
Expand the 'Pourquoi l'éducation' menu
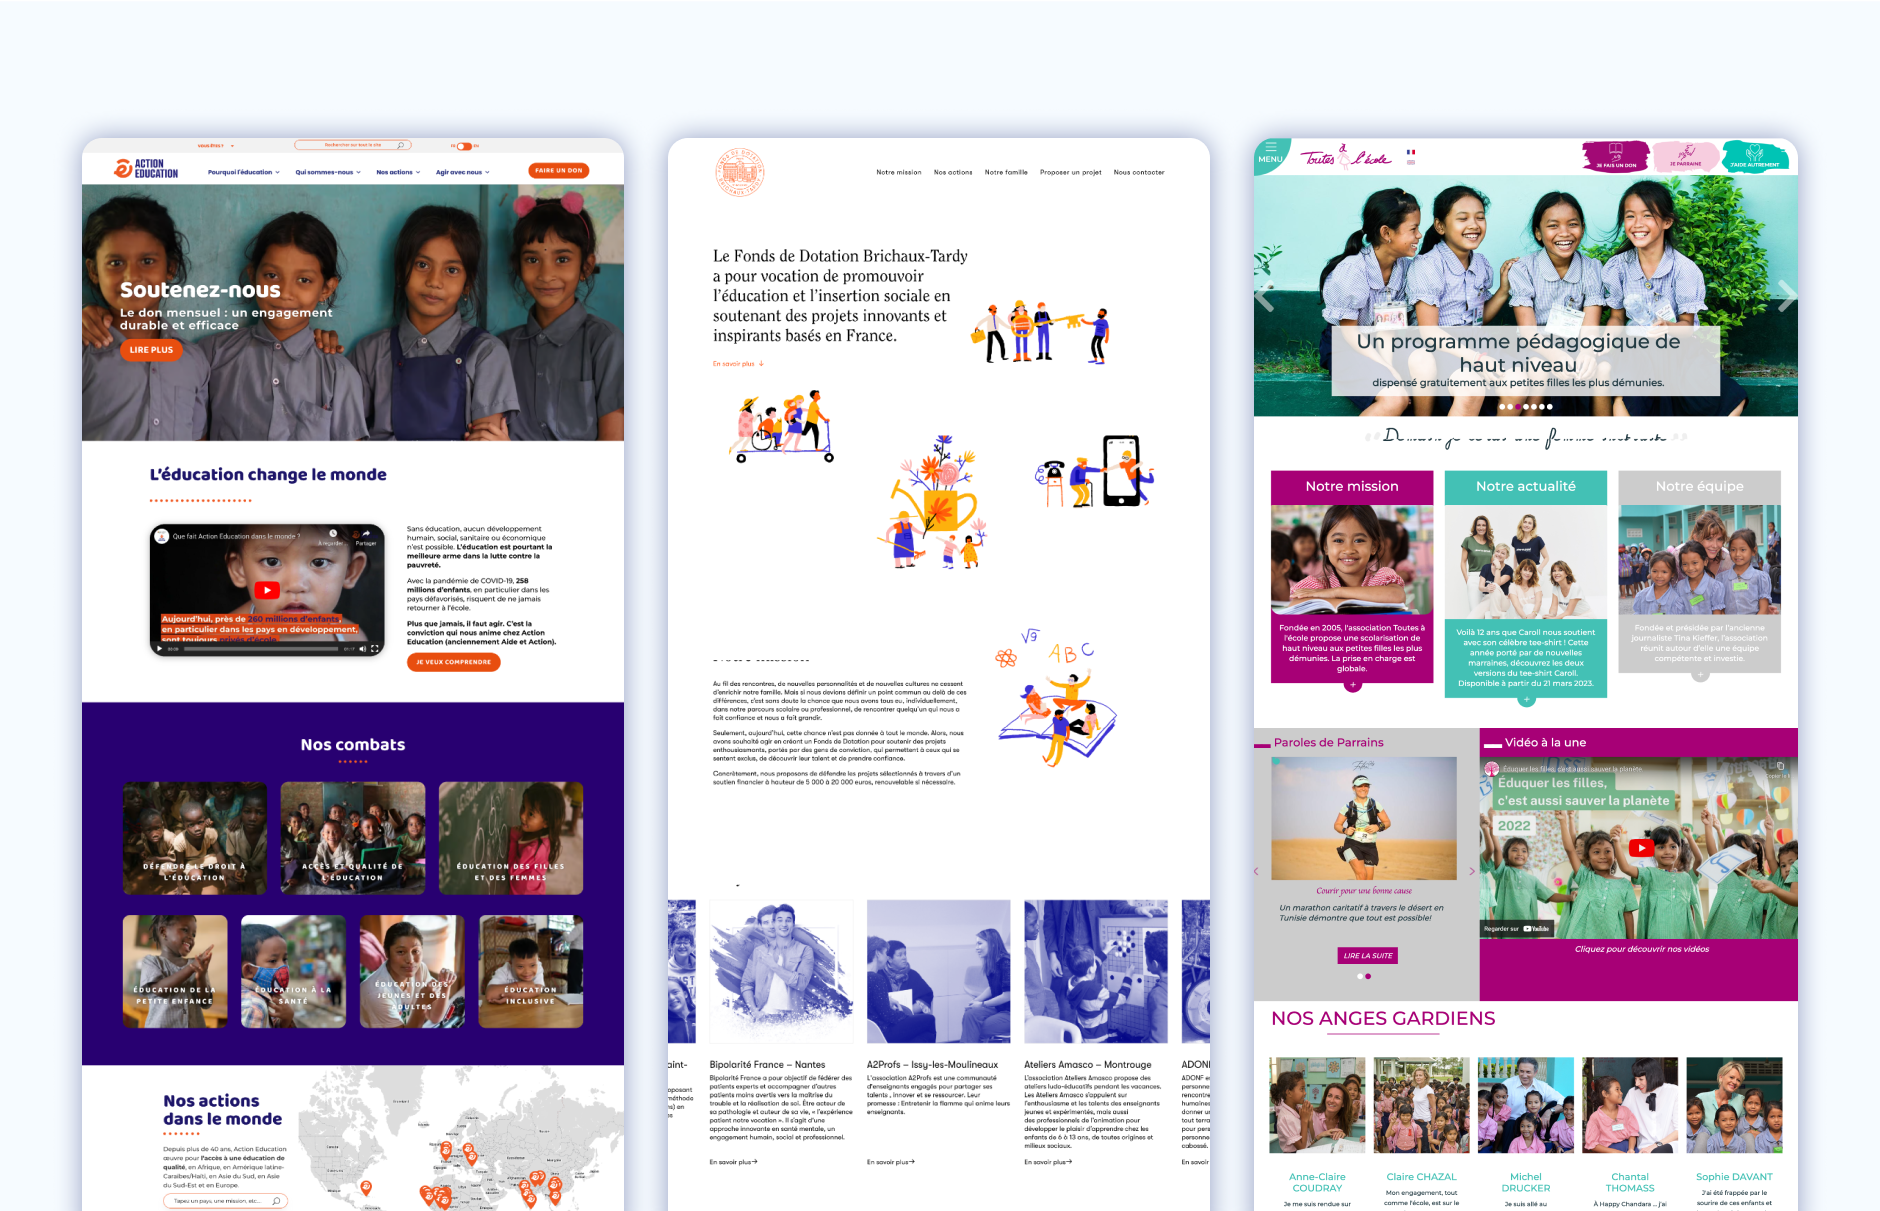pyautogui.click(x=243, y=172)
